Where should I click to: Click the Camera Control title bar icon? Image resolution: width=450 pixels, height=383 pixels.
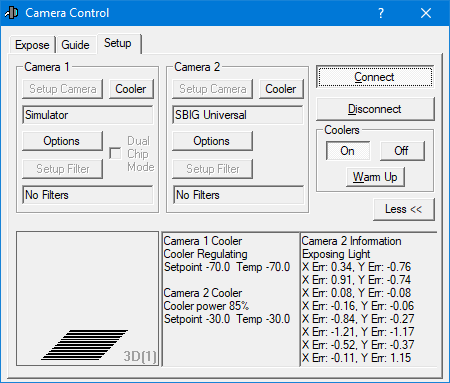(x=11, y=13)
